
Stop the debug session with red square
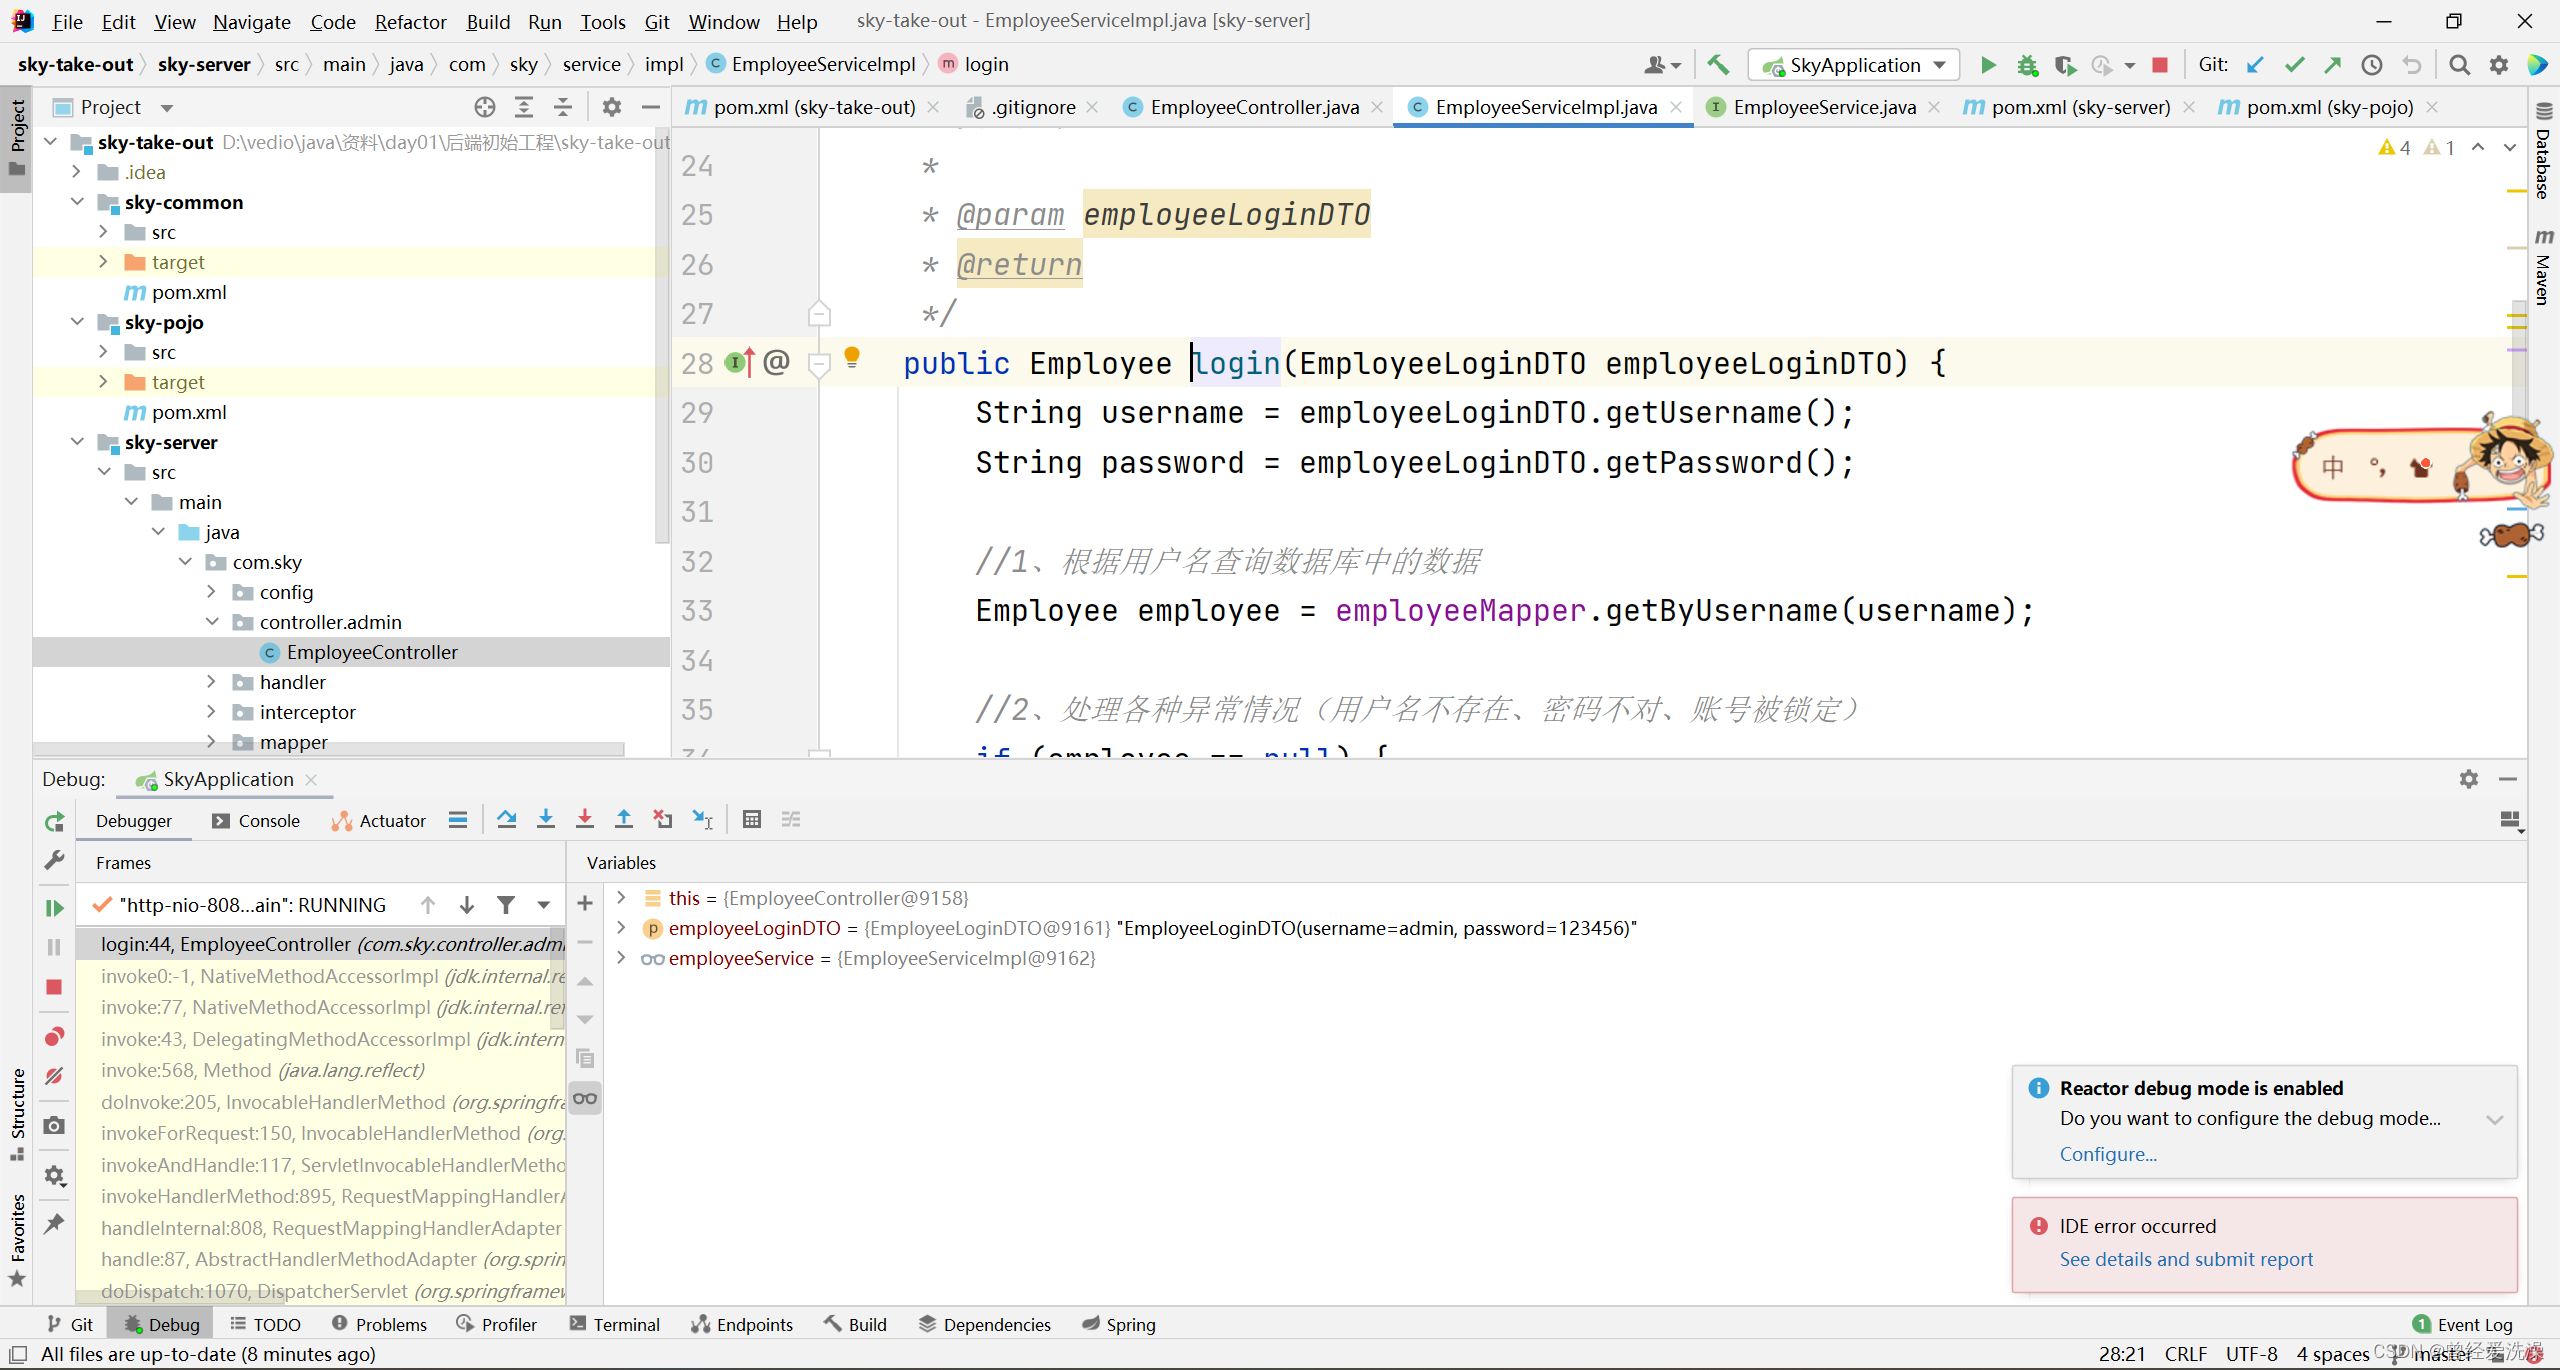pyautogui.click(x=54, y=987)
